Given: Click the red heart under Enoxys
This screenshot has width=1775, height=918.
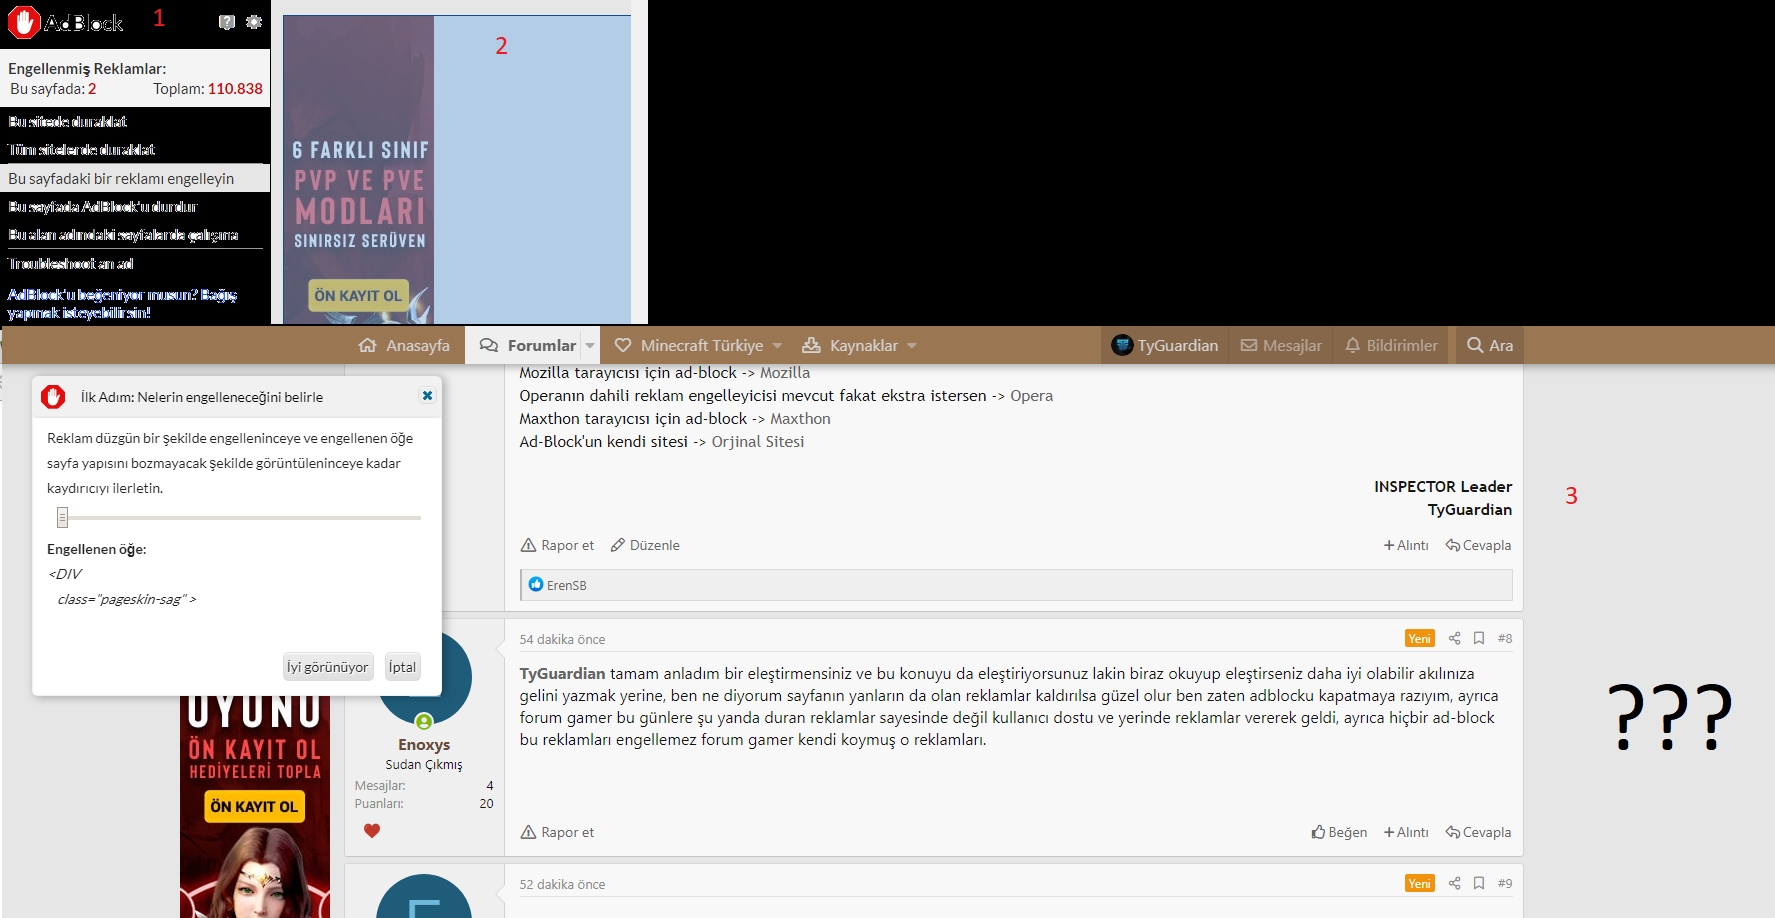Looking at the screenshot, I should (372, 830).
